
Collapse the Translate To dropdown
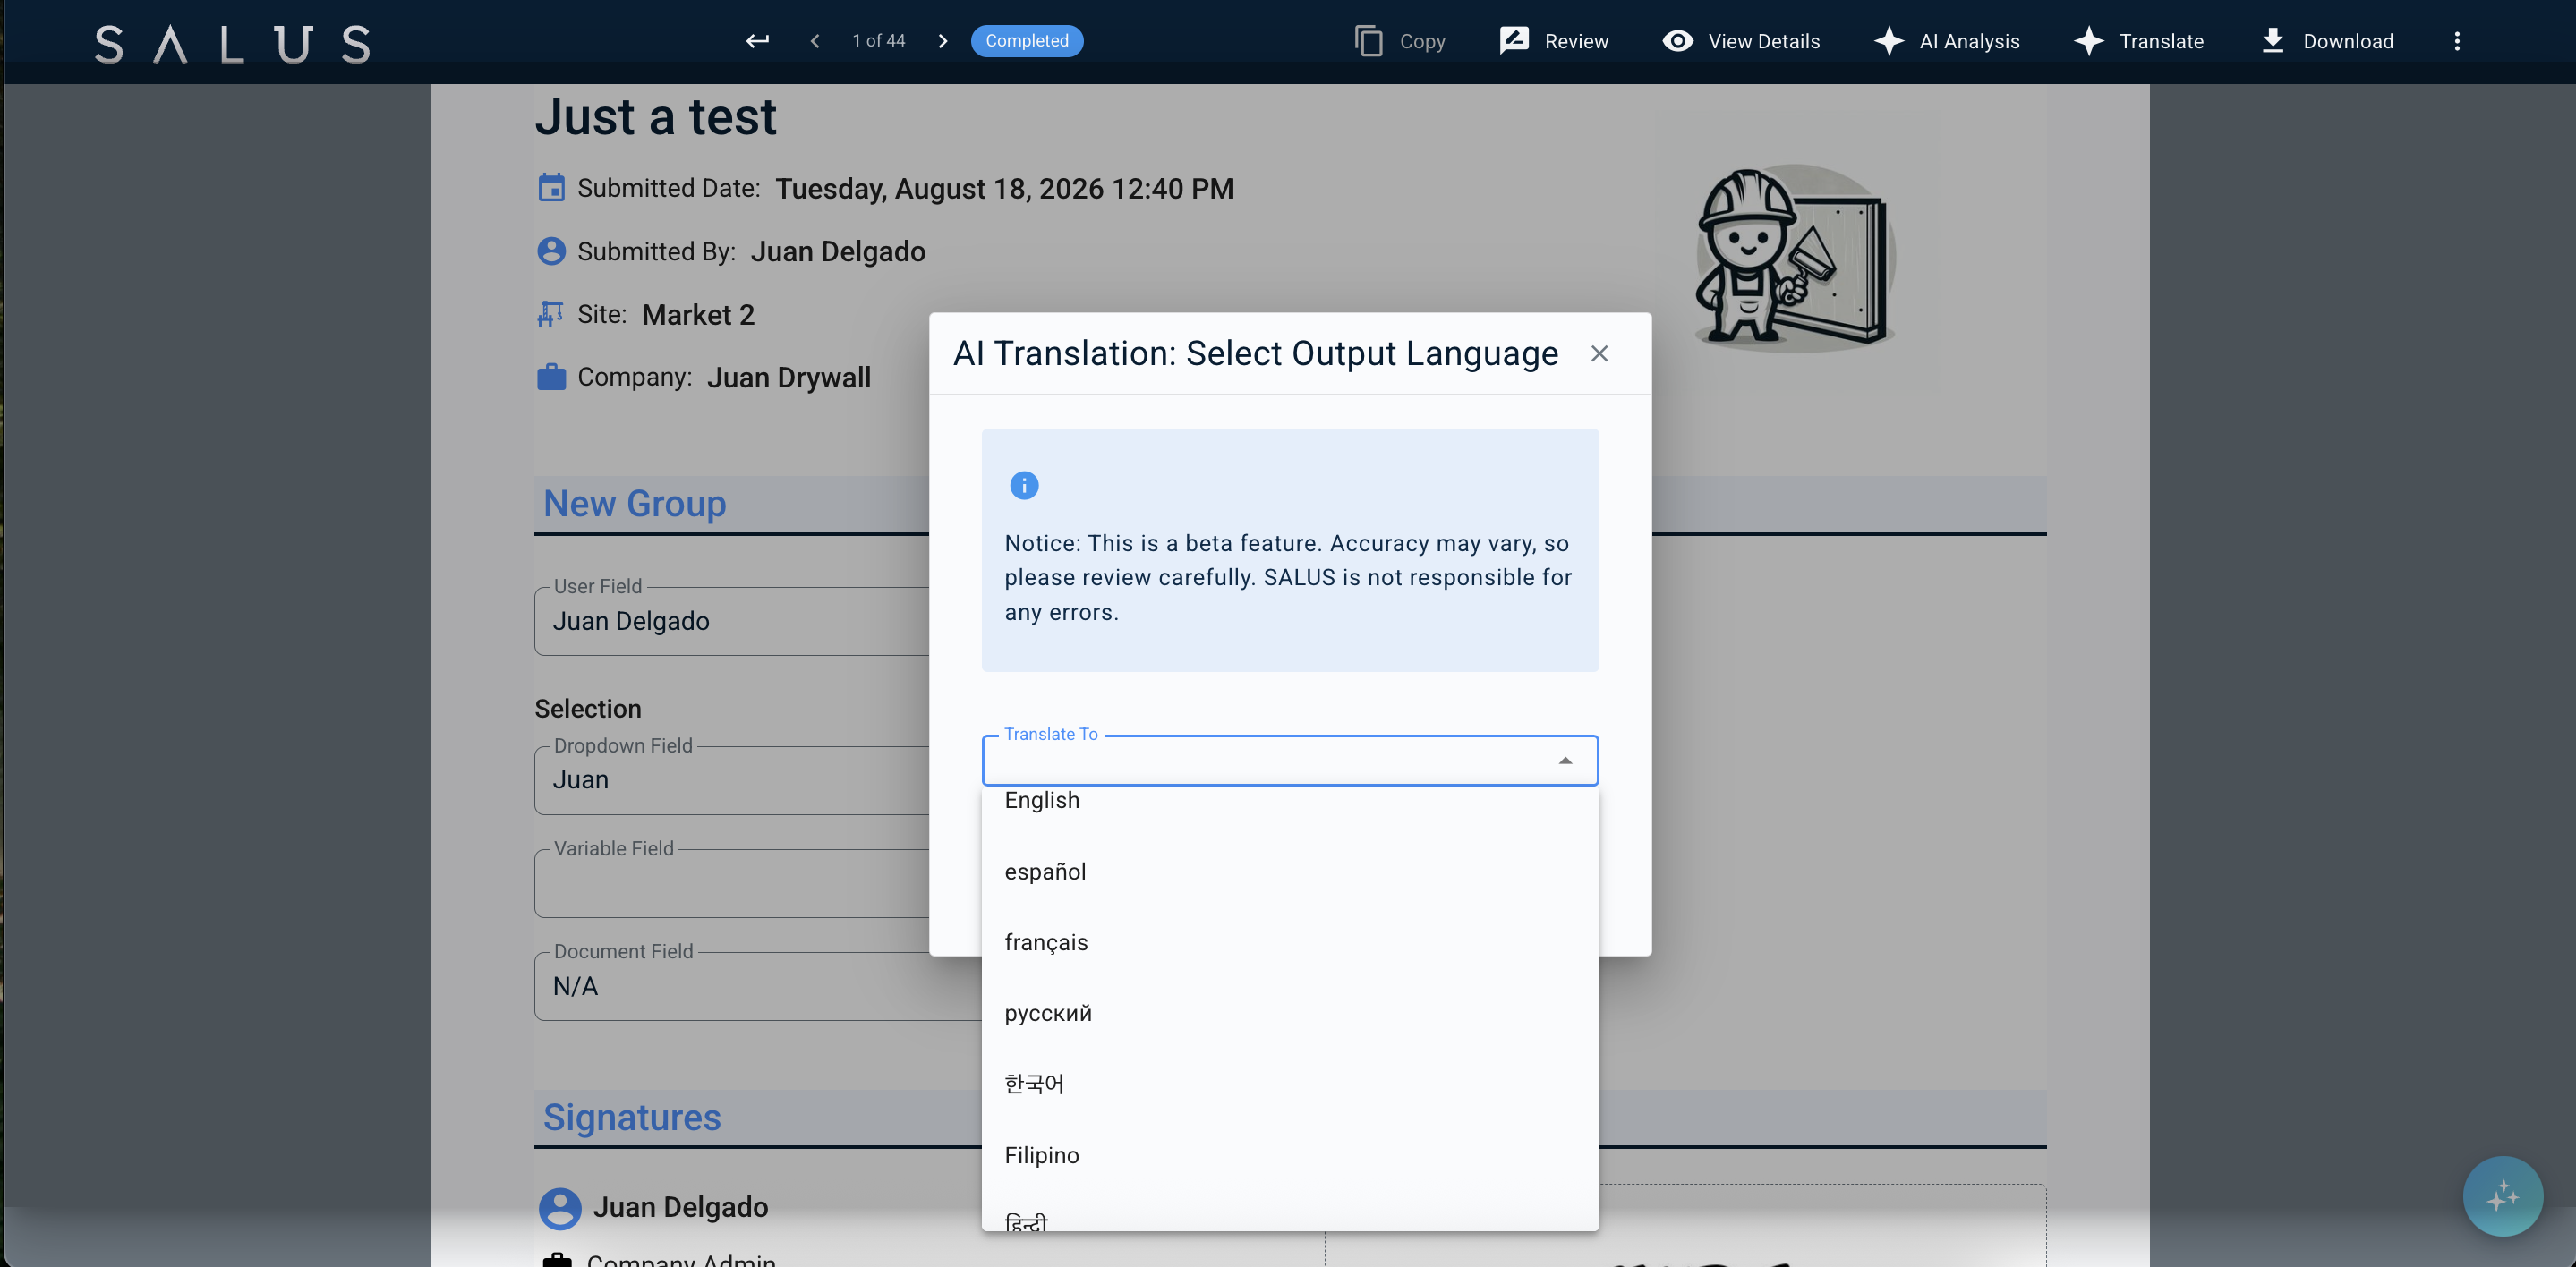click(1565, 761)
